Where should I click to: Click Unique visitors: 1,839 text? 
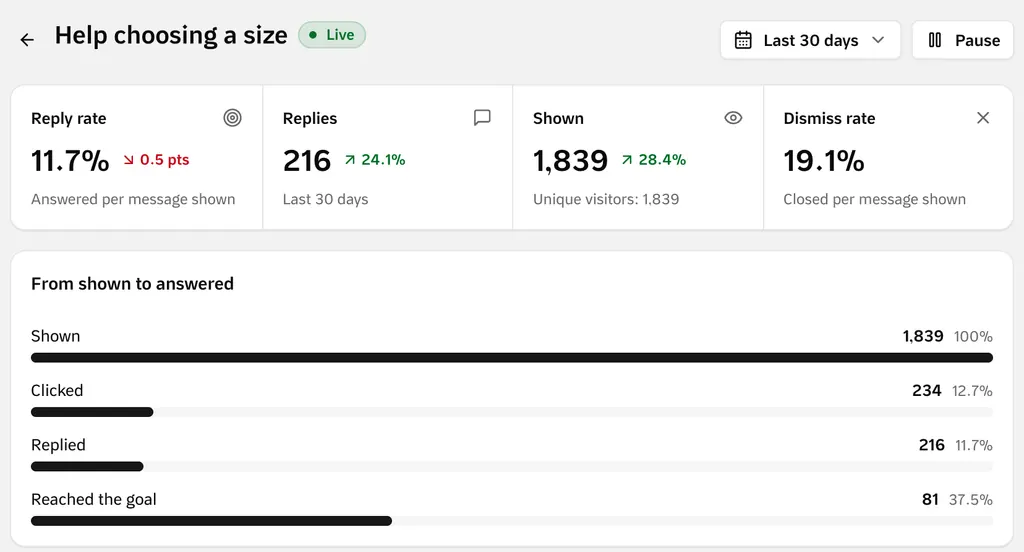pyautogui.click(x=606, y=199)
